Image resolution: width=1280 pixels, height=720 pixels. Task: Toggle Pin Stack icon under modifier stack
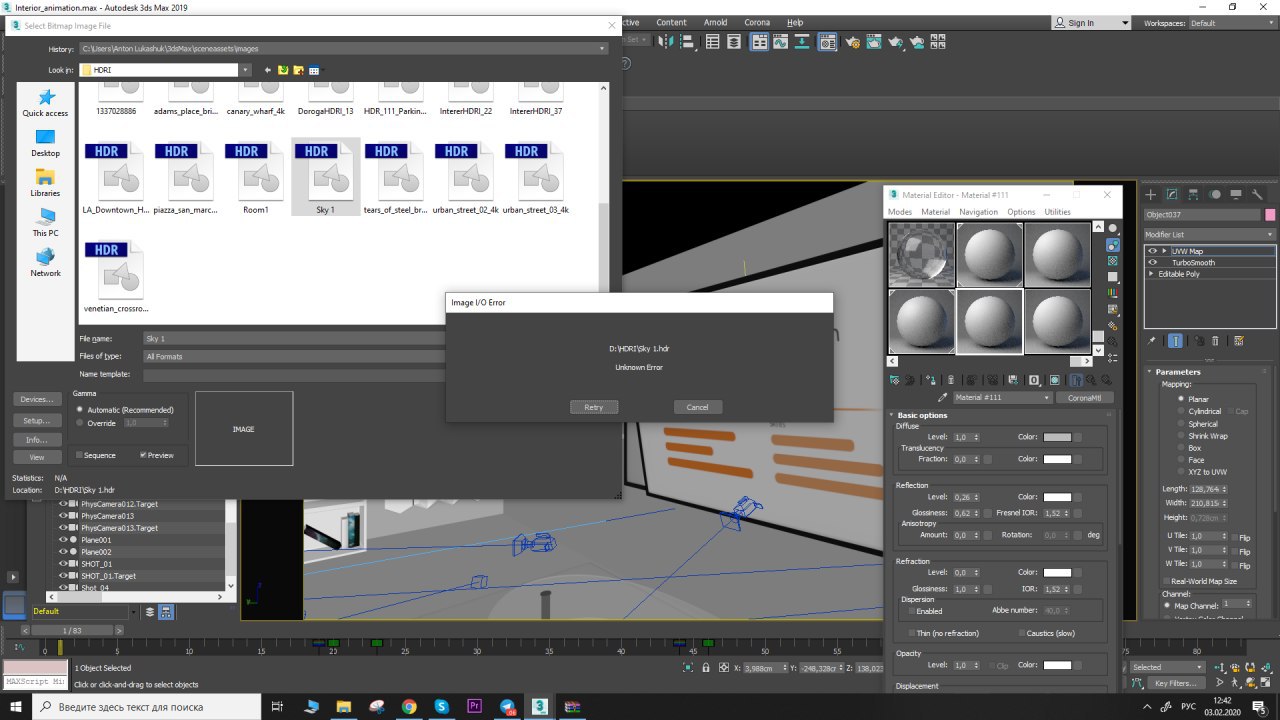(1151, 341)
